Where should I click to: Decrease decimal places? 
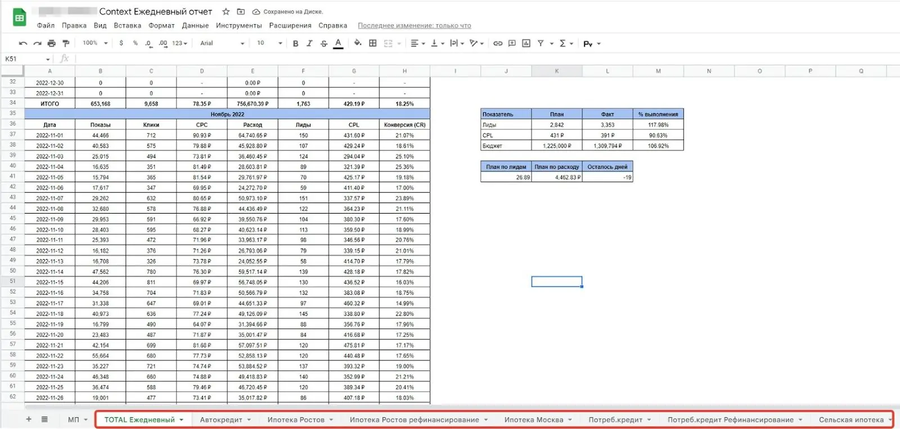149,43
